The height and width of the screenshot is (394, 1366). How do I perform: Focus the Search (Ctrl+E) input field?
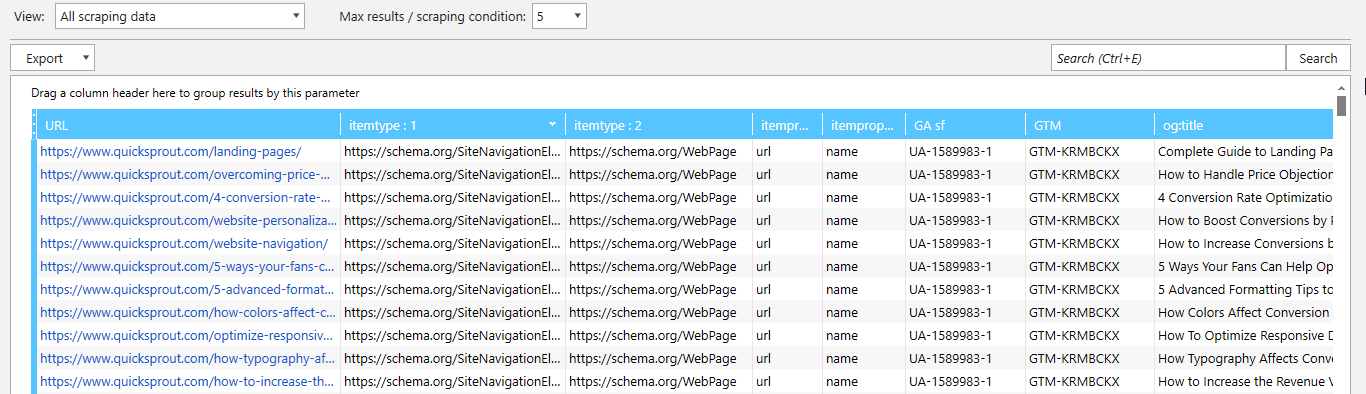pyautogui.click(x=1168, y=58)
